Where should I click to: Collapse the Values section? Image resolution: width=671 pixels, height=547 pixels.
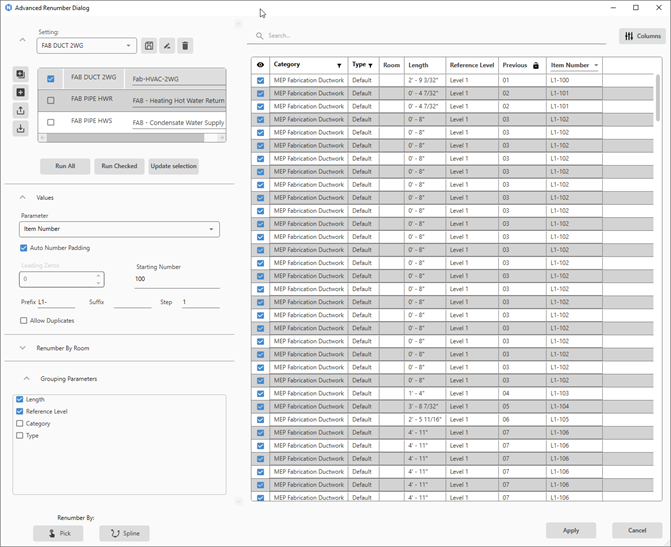tap(23, 197)
